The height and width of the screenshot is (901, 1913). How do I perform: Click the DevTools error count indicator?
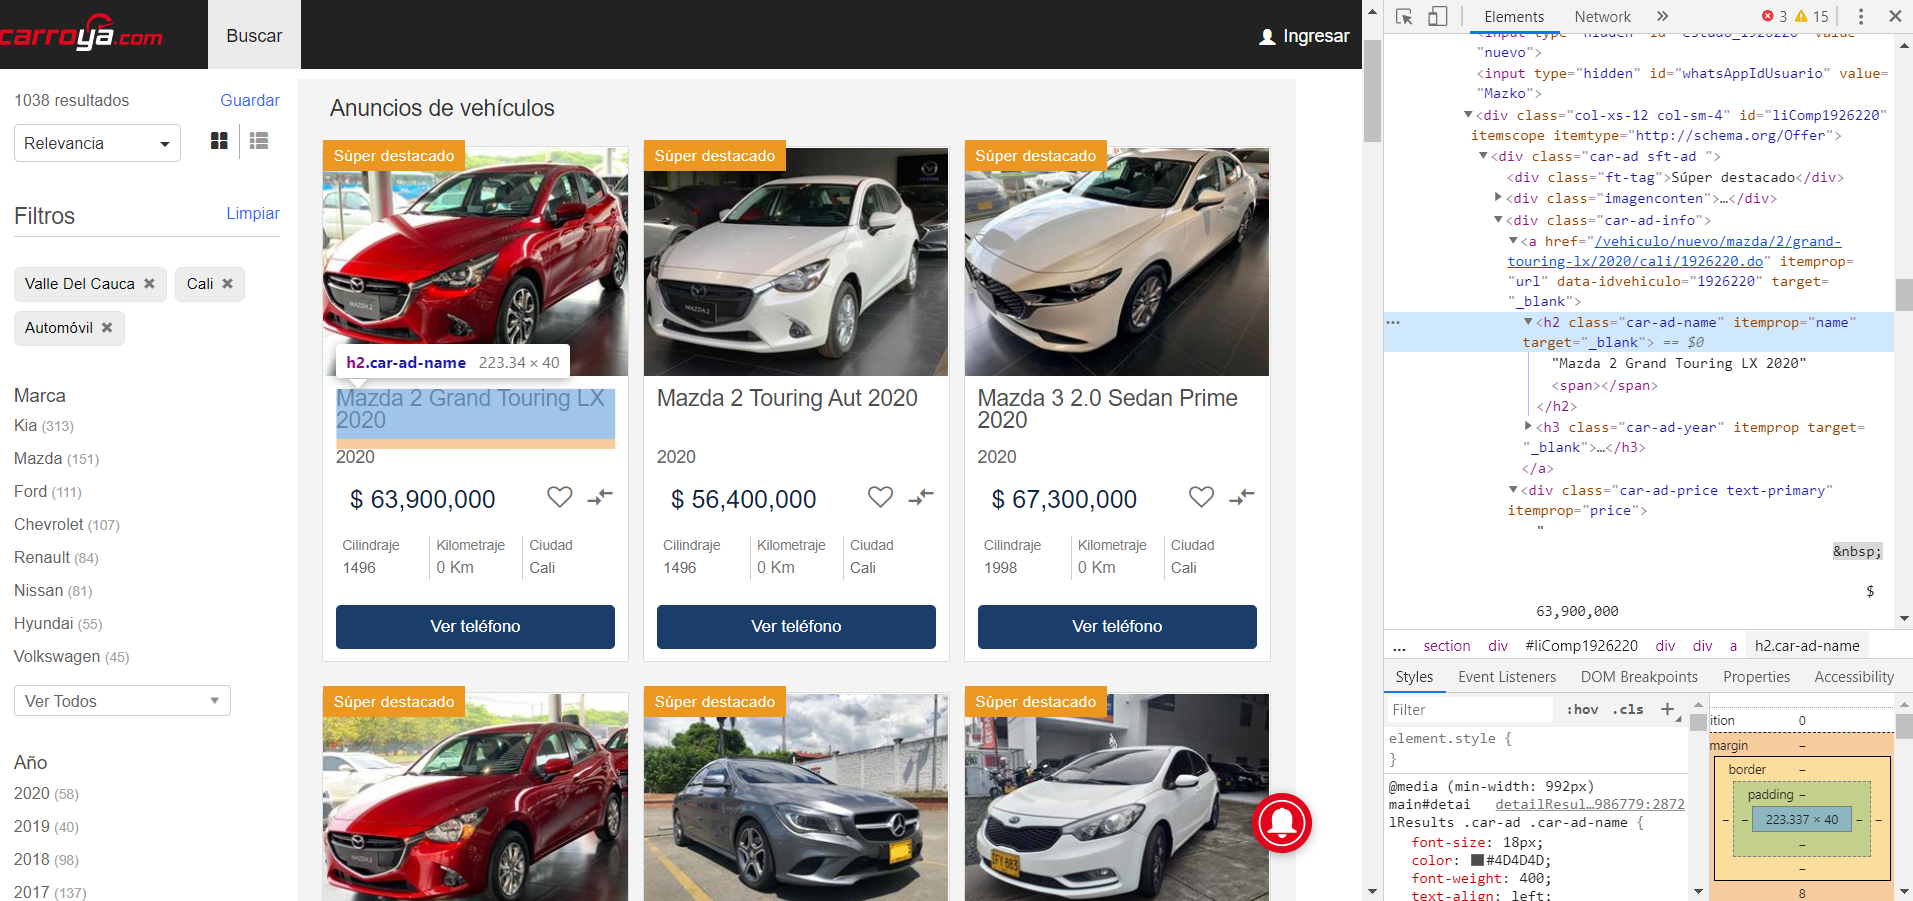(1775, 17)
